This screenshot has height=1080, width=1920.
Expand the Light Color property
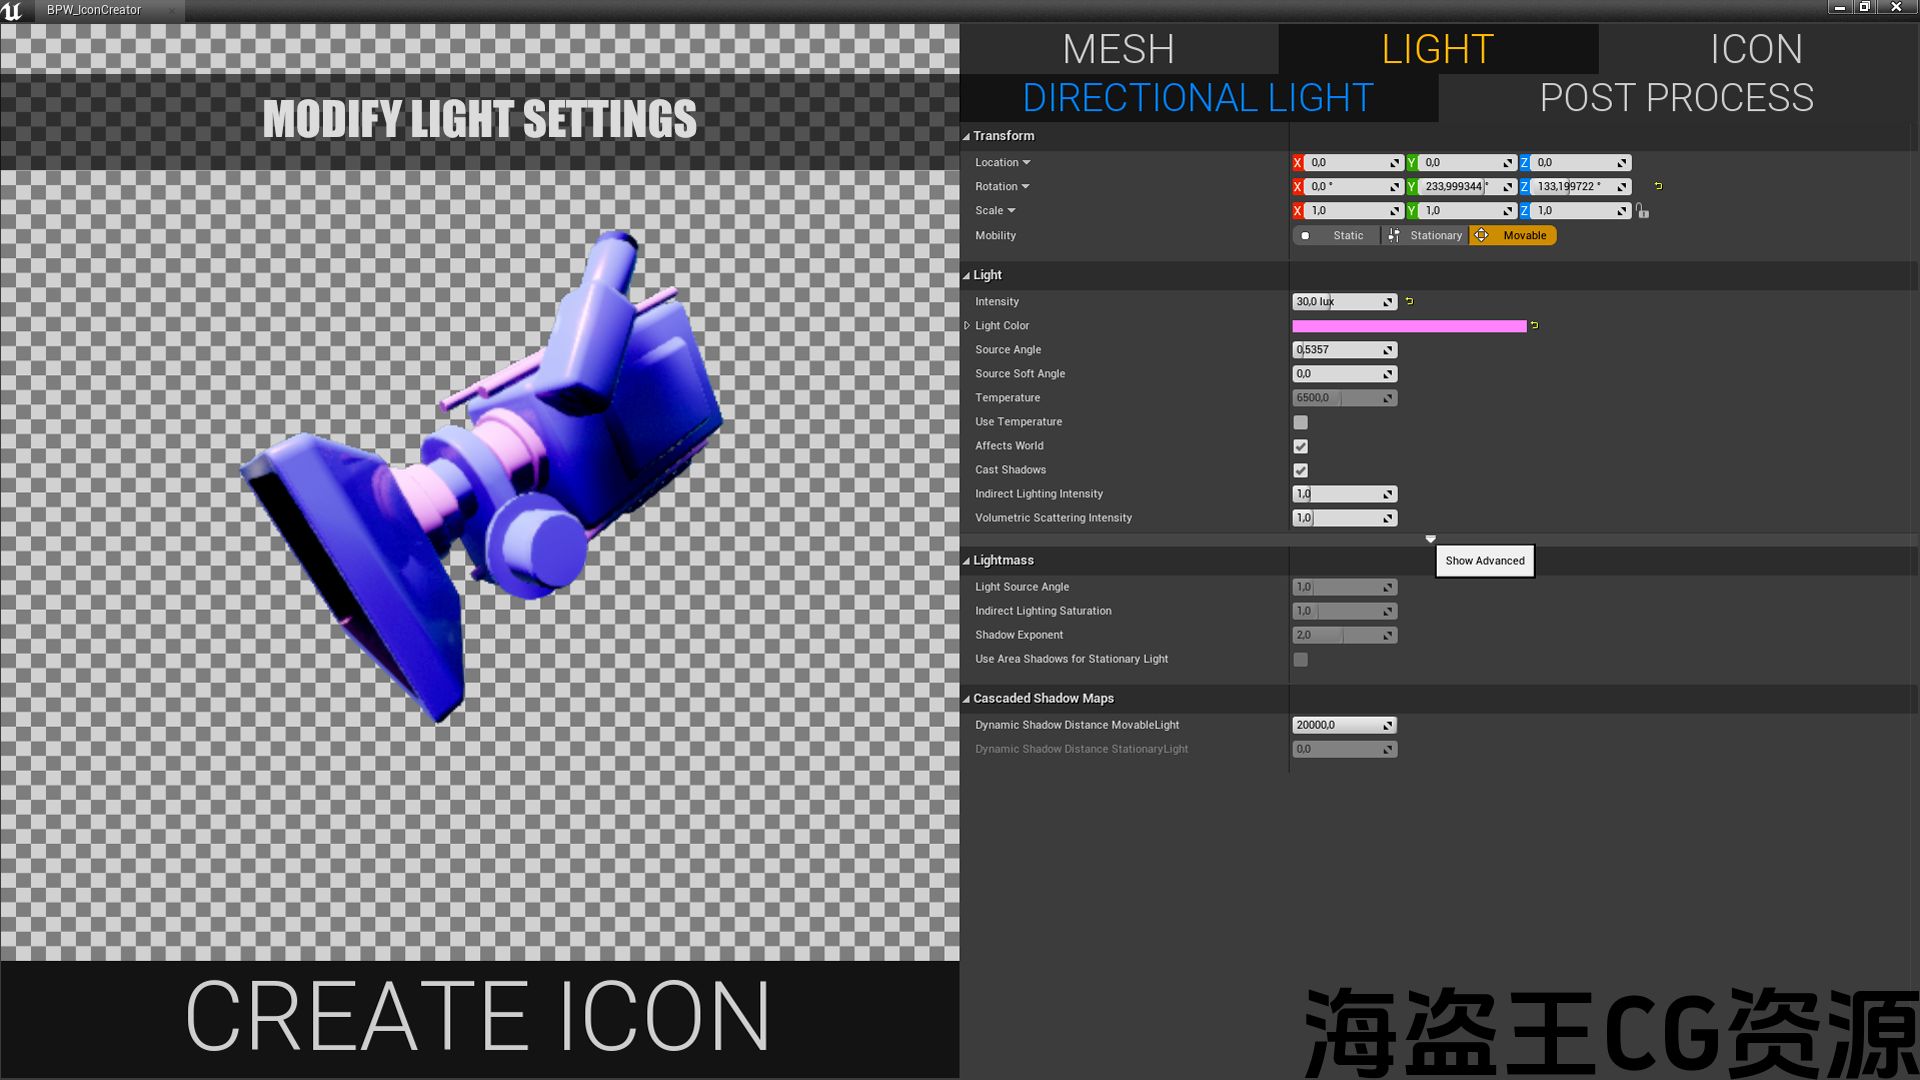coord(967,326)
